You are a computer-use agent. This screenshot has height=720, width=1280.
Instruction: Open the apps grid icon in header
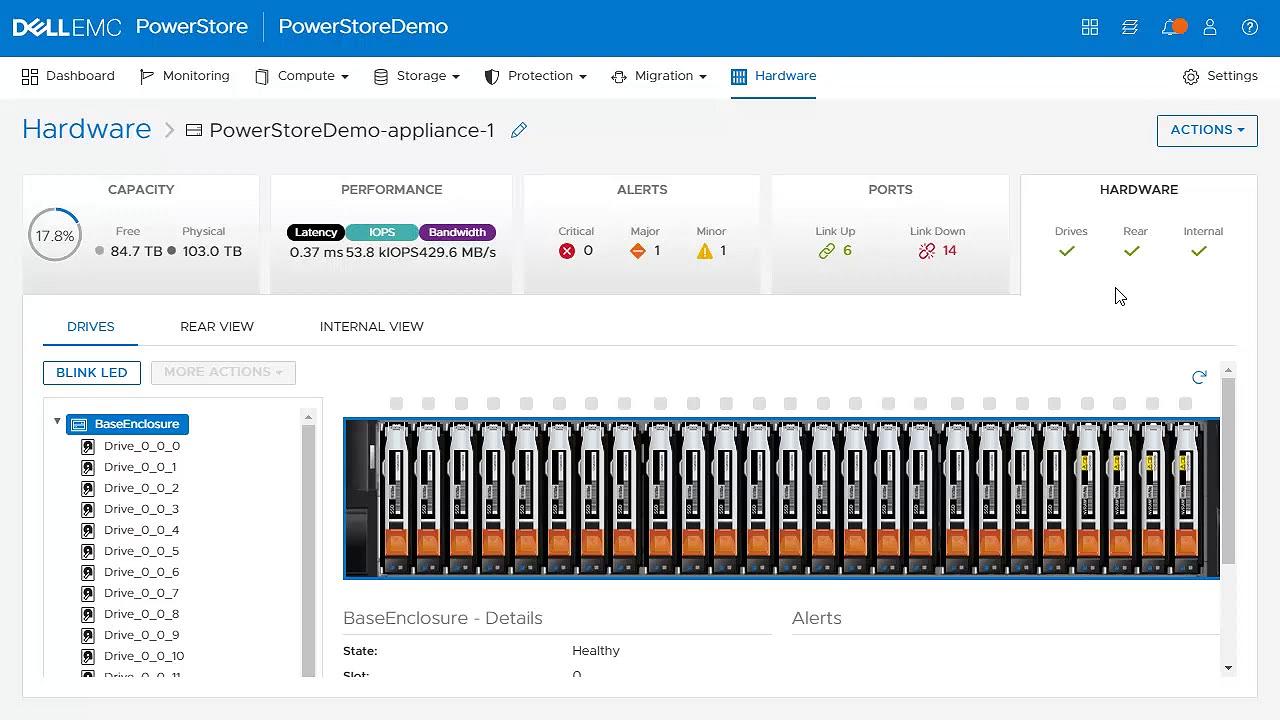(1090, 27)
